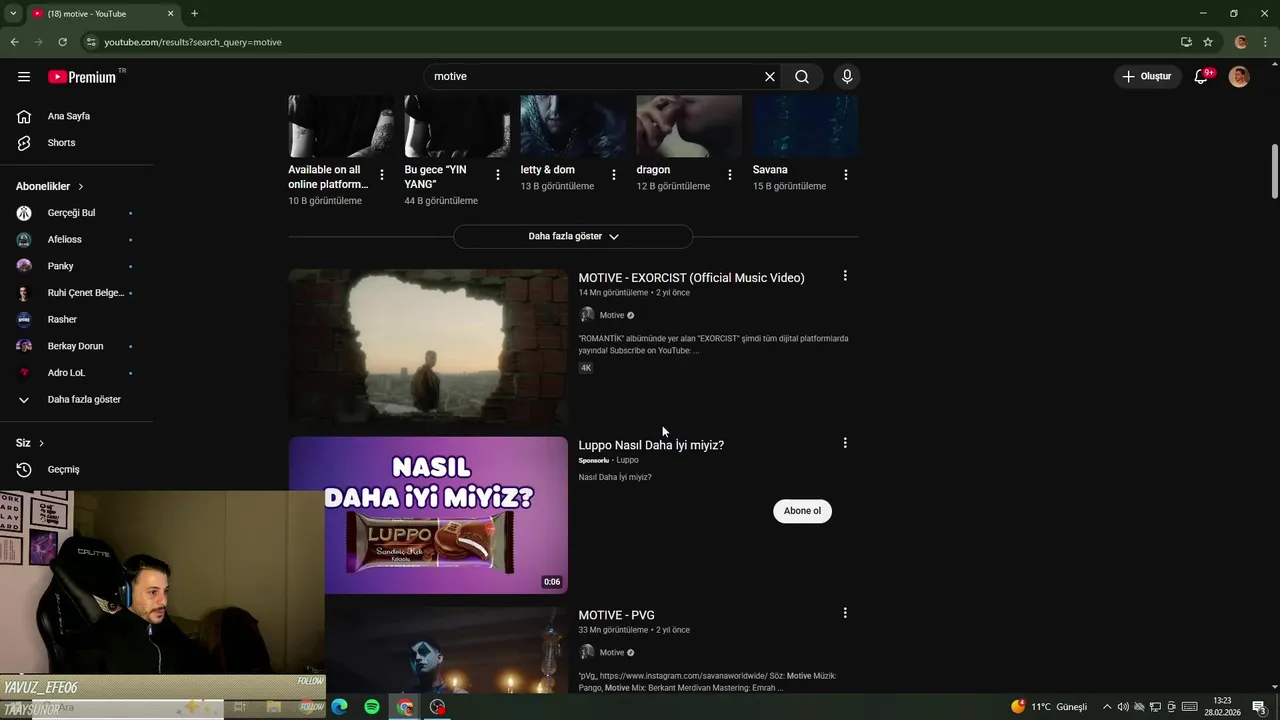1280x720 pixels.
Task: Open the Chrome profile avatar
Action: tap(1241, 42)
